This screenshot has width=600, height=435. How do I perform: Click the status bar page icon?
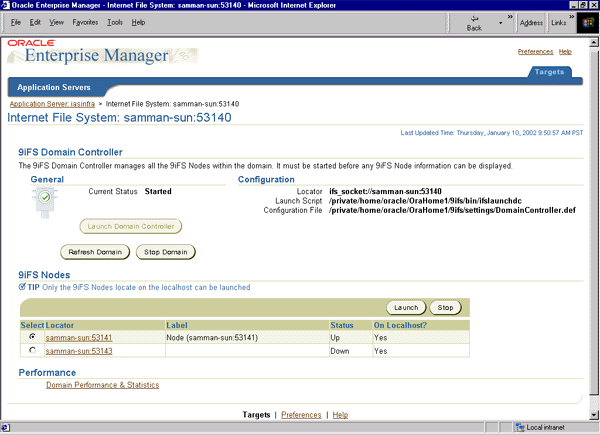click(x=5, y=427)
